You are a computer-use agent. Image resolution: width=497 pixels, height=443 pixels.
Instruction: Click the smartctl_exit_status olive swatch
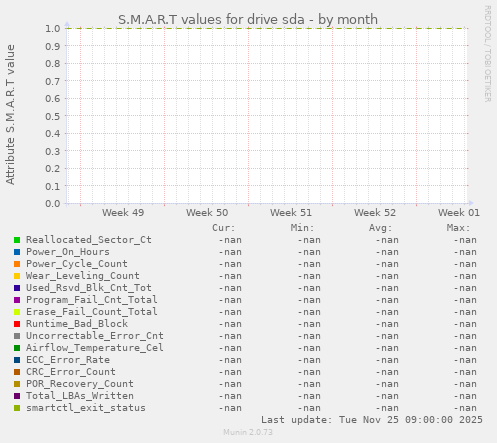(x=17, y=408)
